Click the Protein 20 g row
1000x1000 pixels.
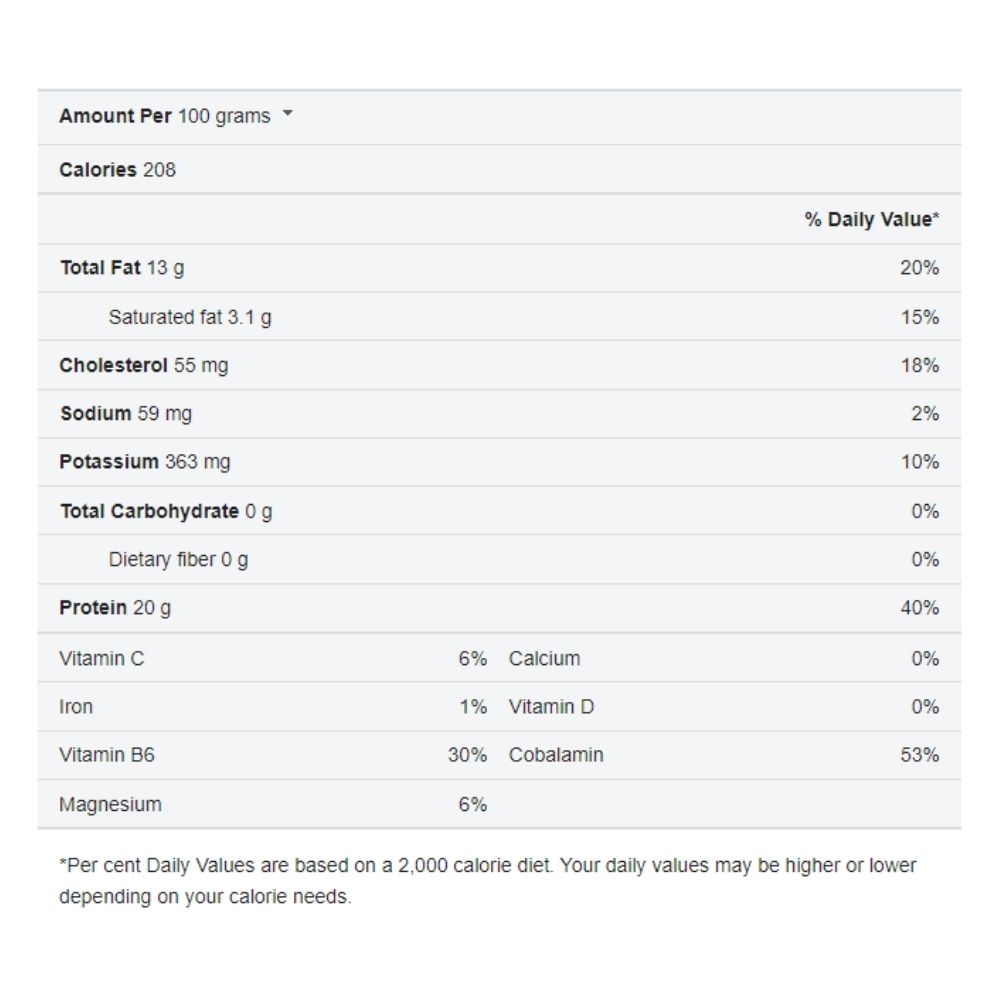coord(115,608)
